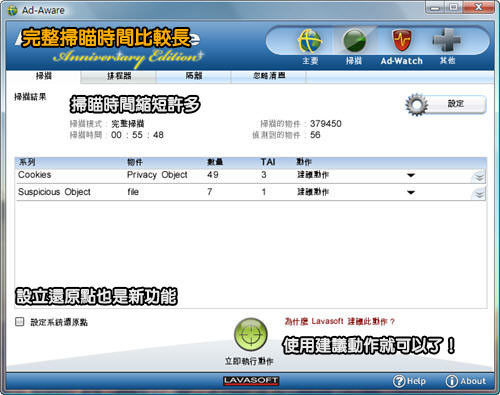Click the count value 7
The image size is (500, 395).
point(210,192)
